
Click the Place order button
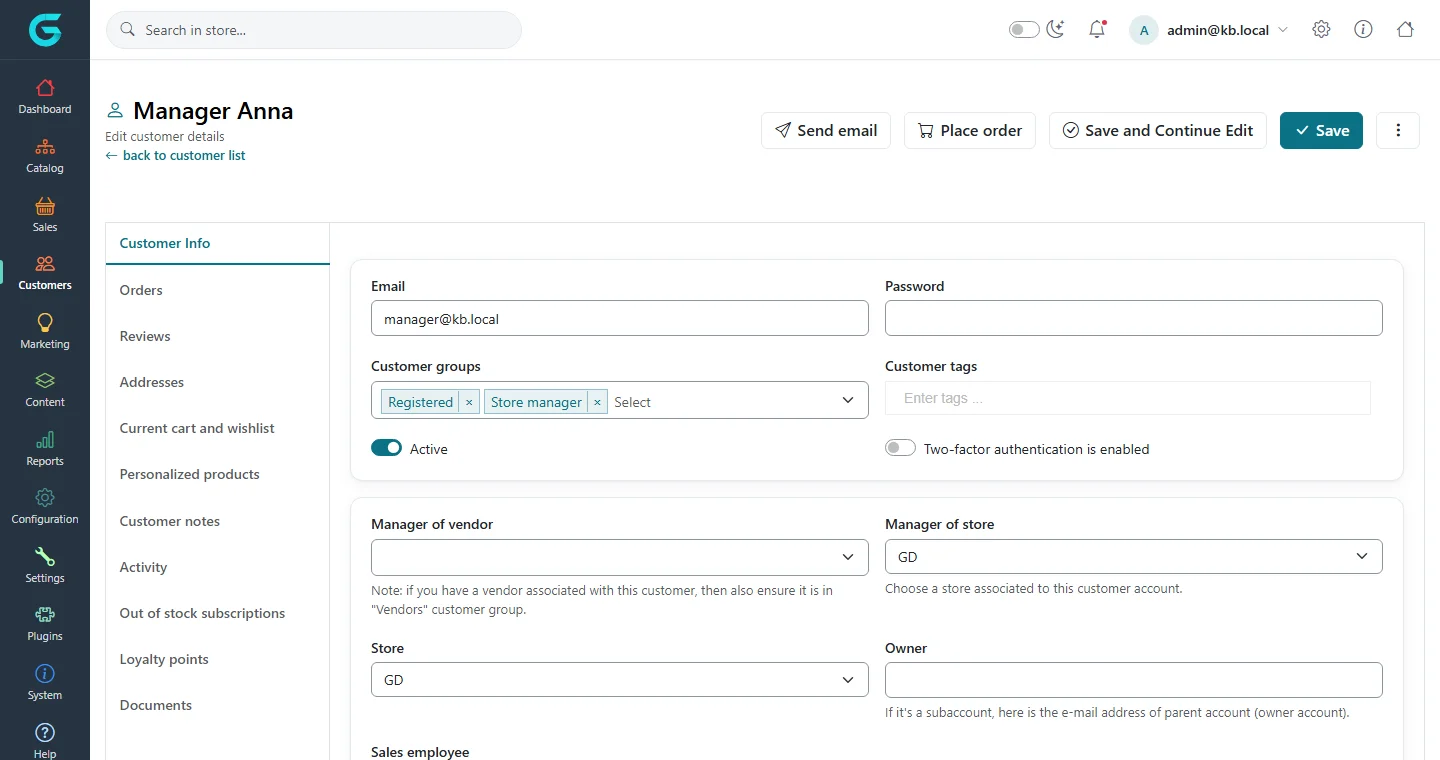(970, 130)
